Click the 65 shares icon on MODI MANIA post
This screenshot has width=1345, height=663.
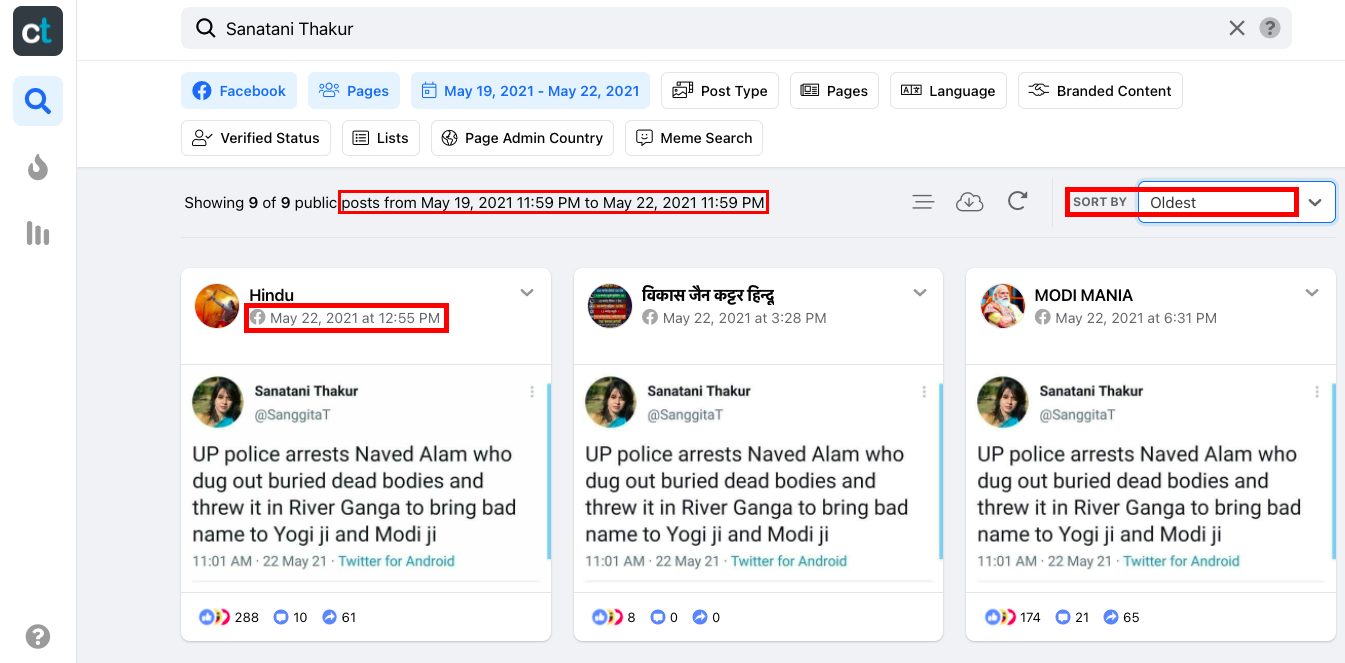click(x=1111, y=617)
